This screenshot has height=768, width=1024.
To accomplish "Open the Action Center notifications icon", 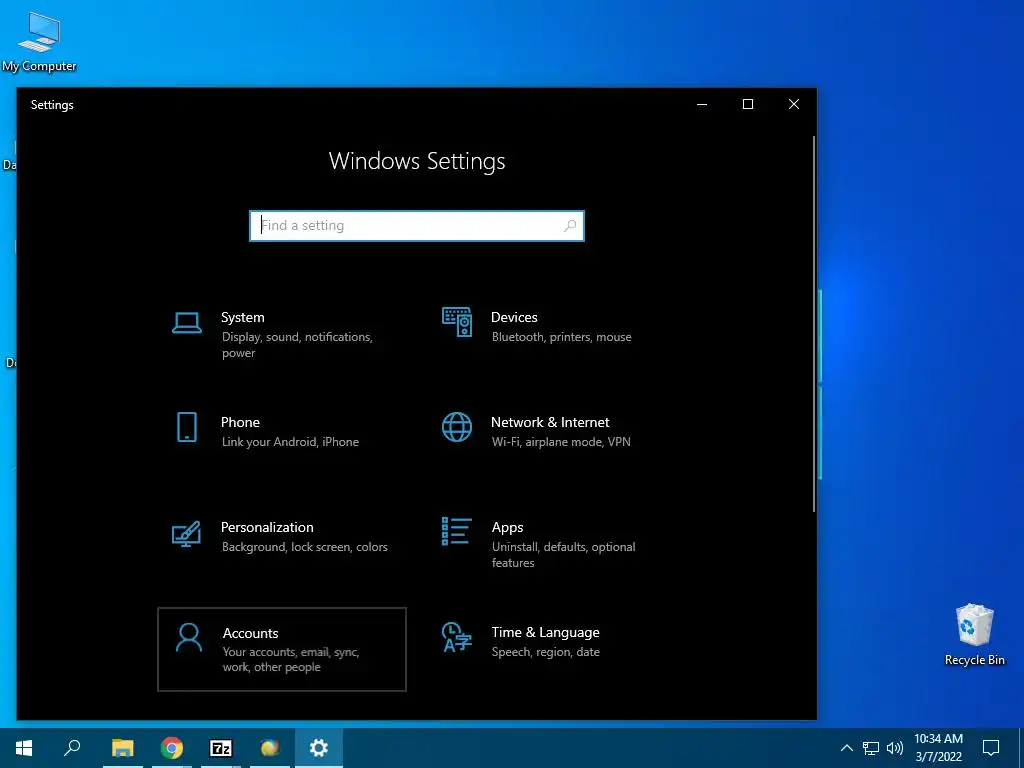I will point(991,748).
